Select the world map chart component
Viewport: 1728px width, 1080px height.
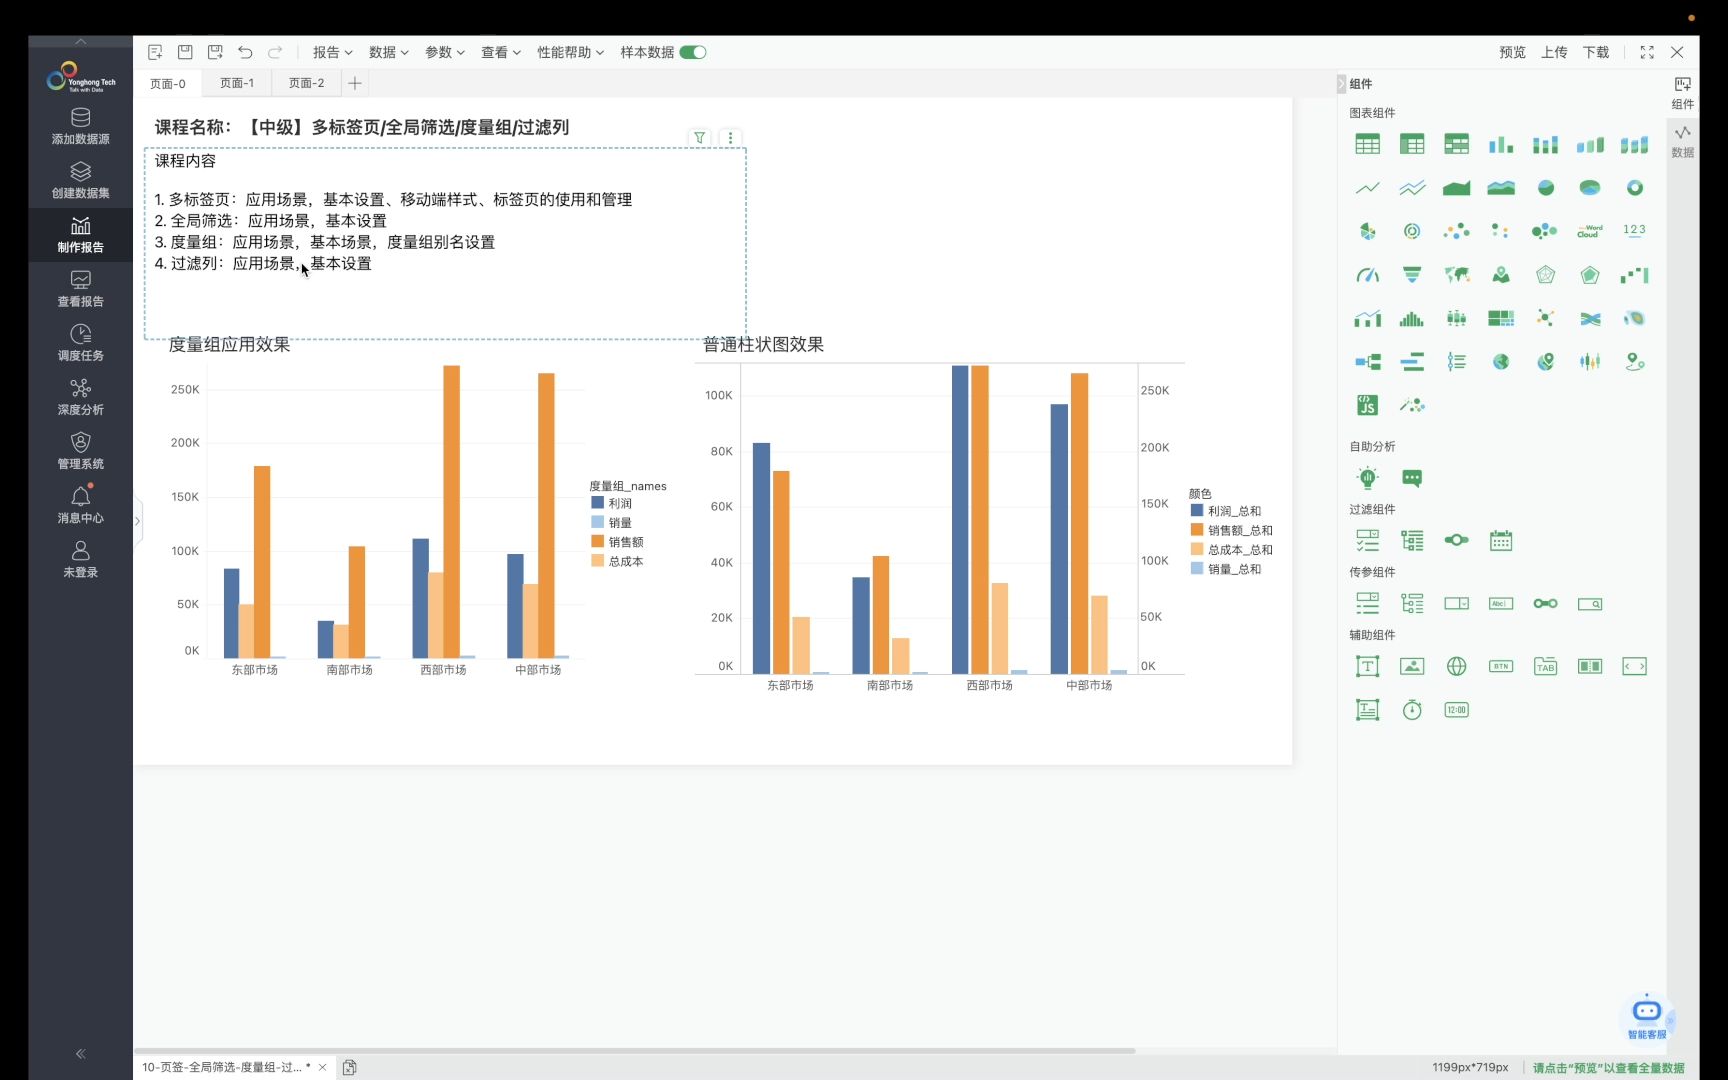click(1456, 275)
